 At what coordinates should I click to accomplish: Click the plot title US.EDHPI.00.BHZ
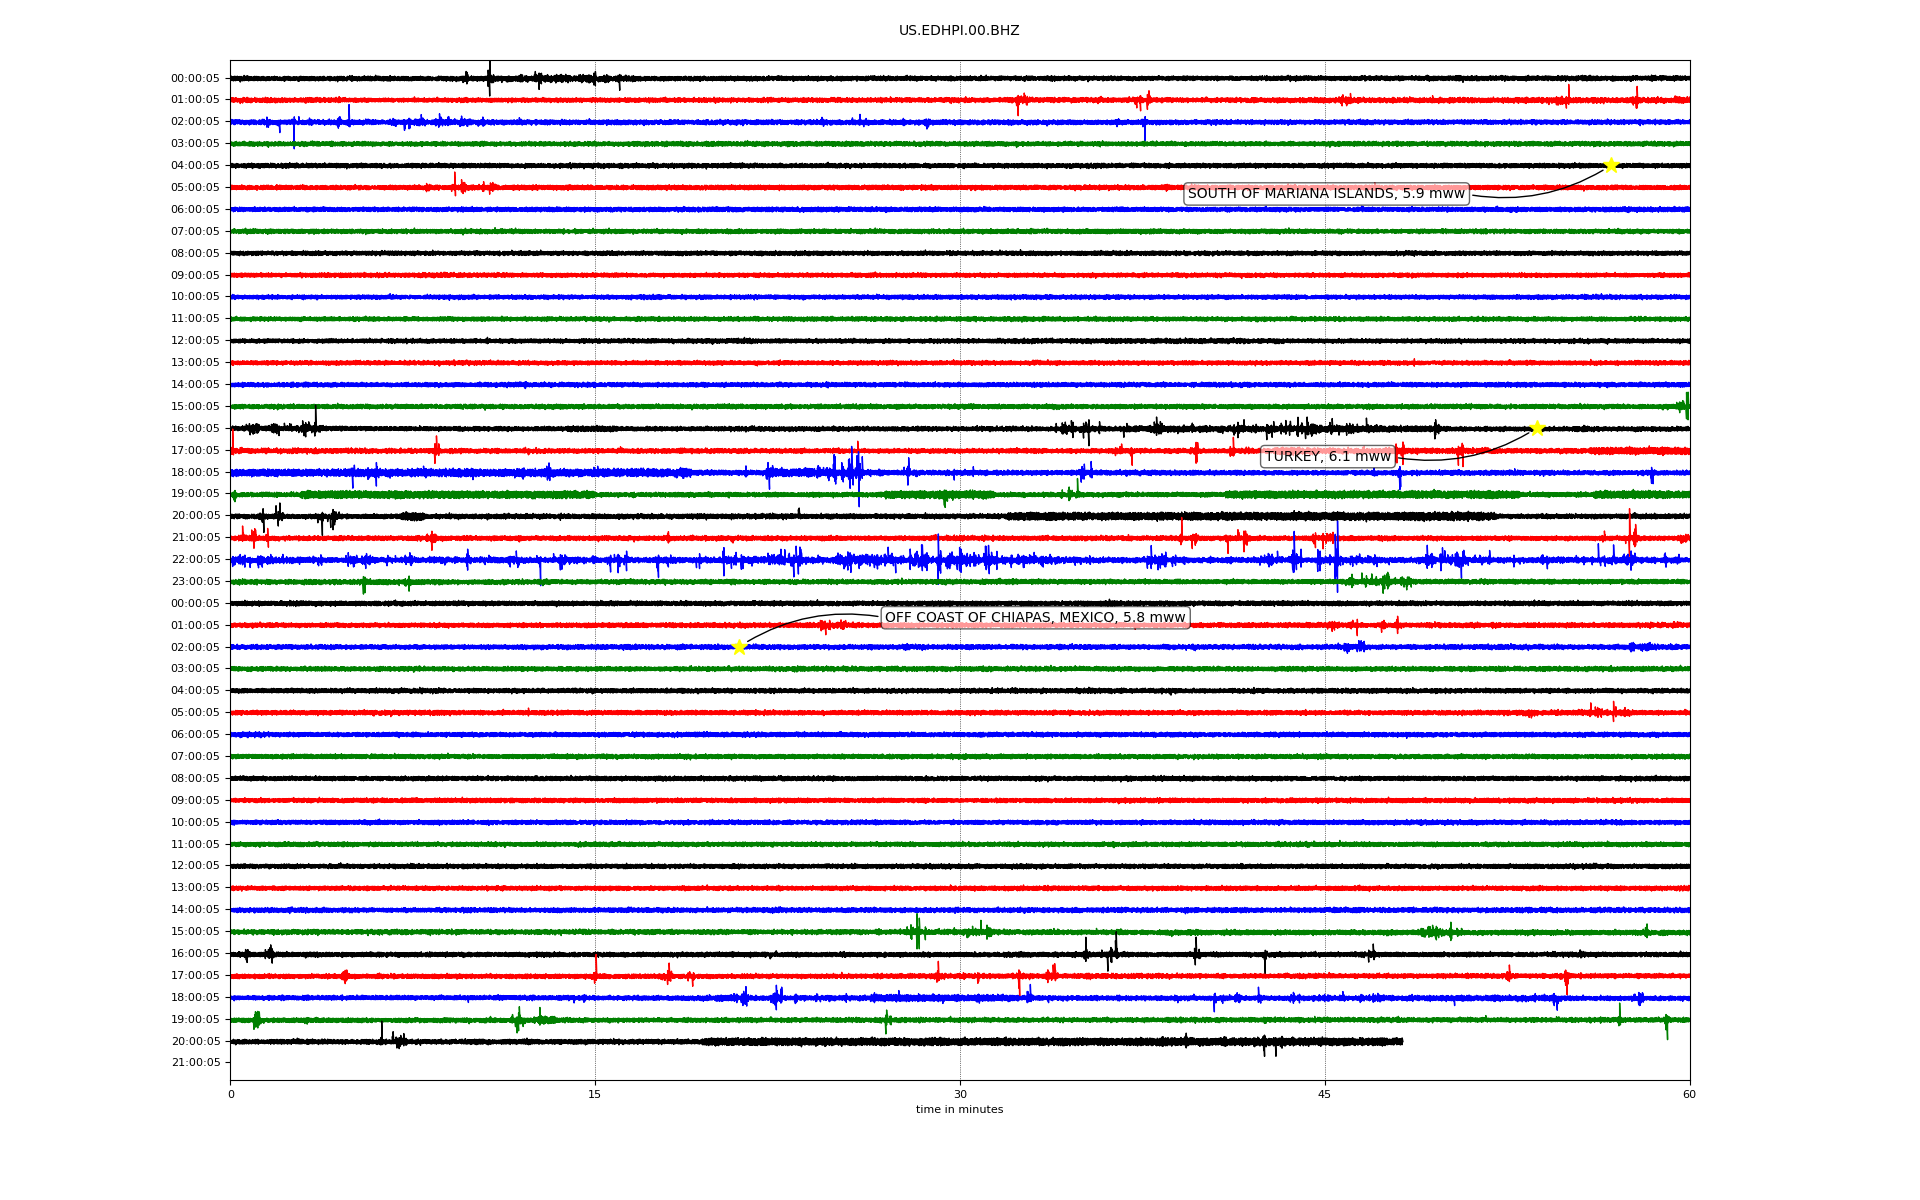959,31
